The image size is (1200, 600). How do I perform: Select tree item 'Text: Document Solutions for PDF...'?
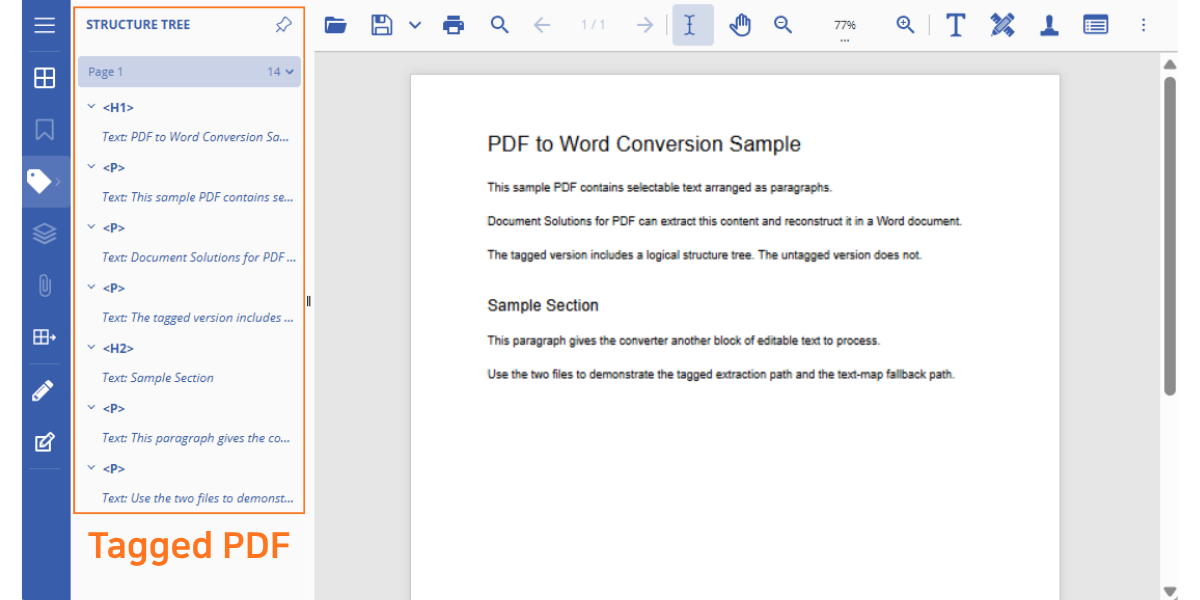coord(199,257)
